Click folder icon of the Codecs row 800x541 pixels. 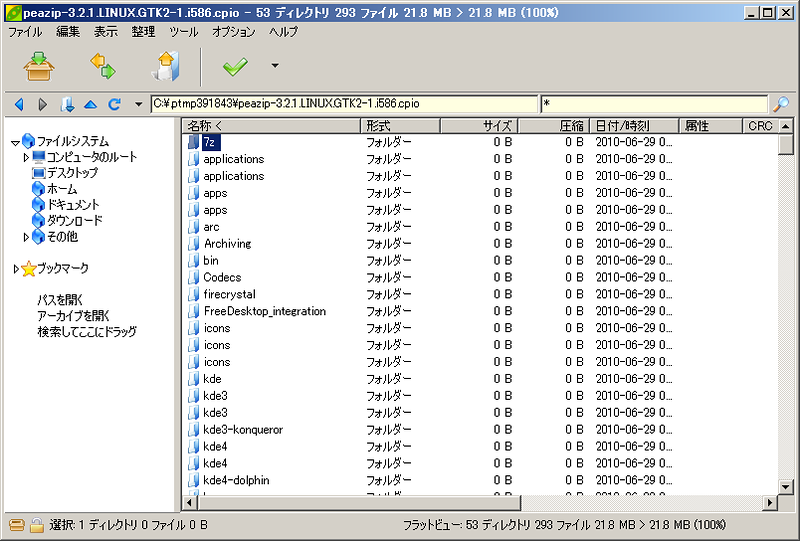(x=193, y=278)
